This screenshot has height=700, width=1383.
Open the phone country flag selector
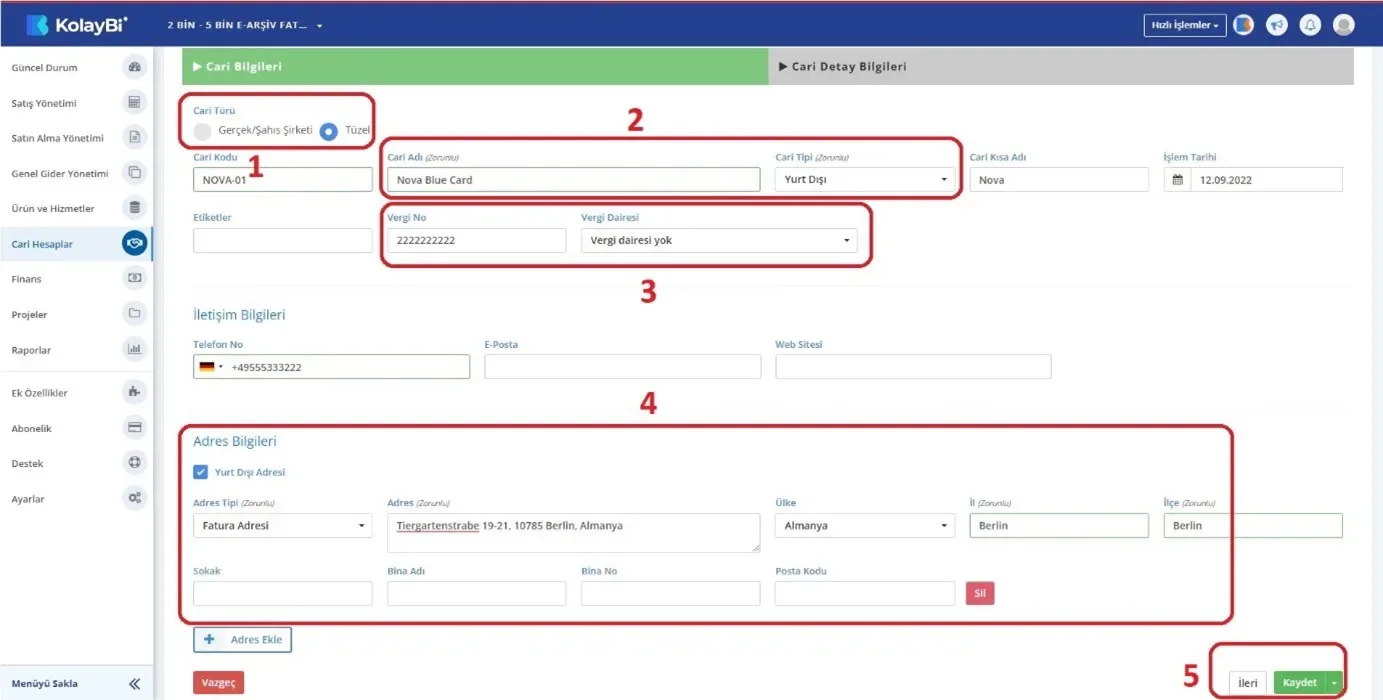point(212,367)
